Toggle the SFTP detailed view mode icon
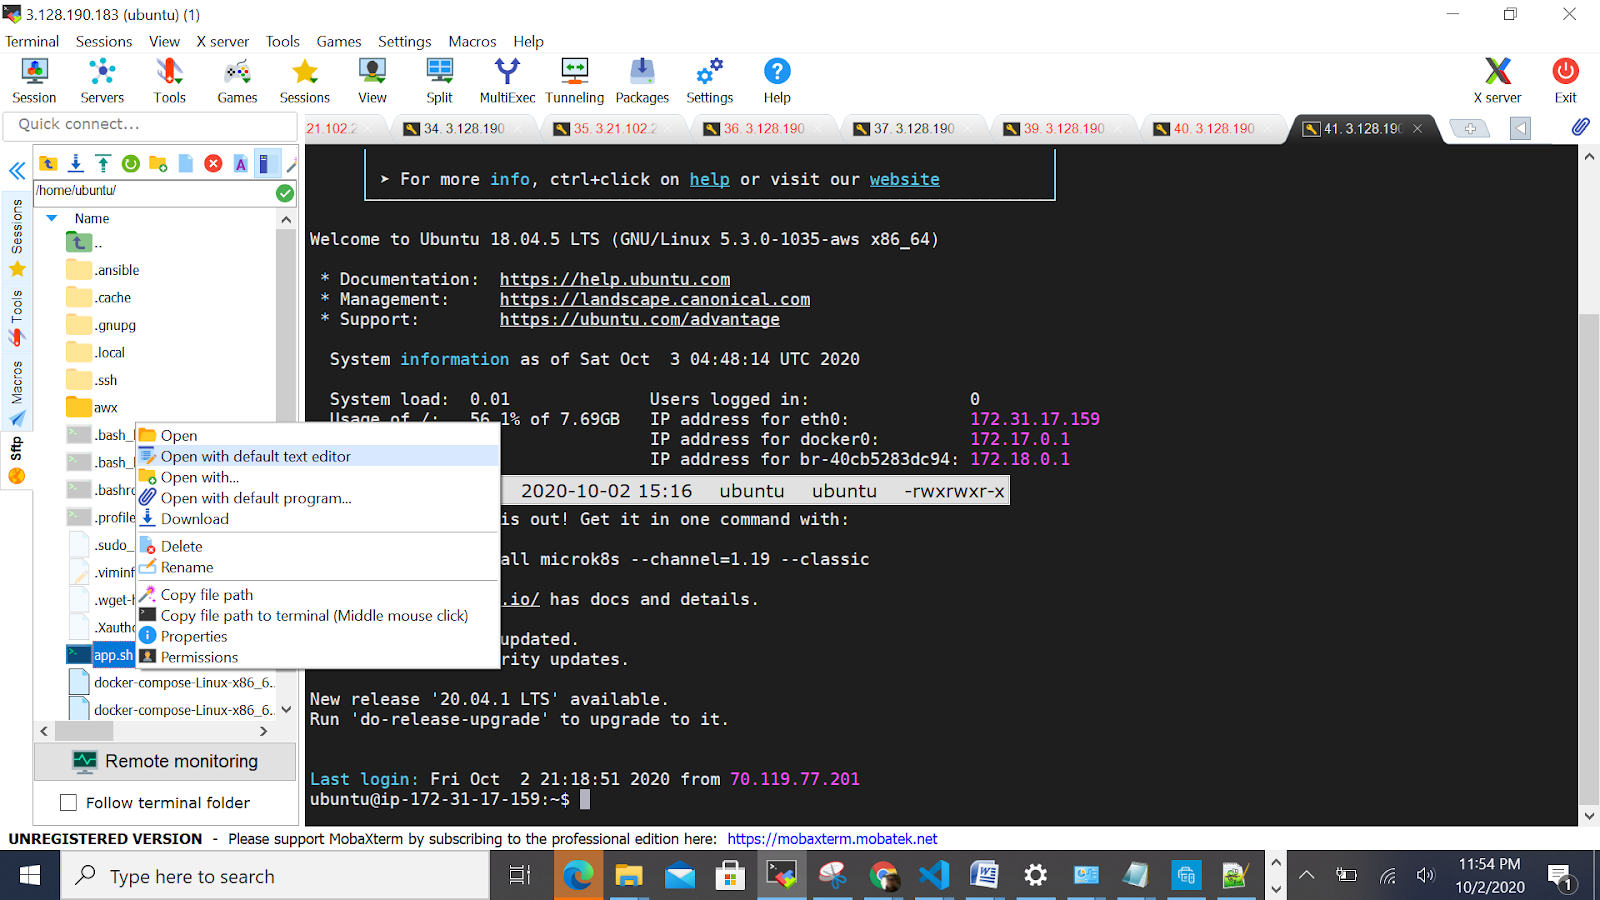 265,163
